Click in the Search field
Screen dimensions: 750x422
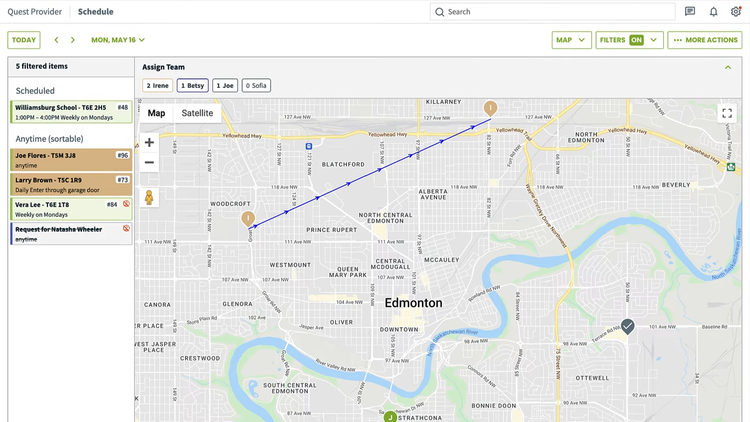(552, 12)
